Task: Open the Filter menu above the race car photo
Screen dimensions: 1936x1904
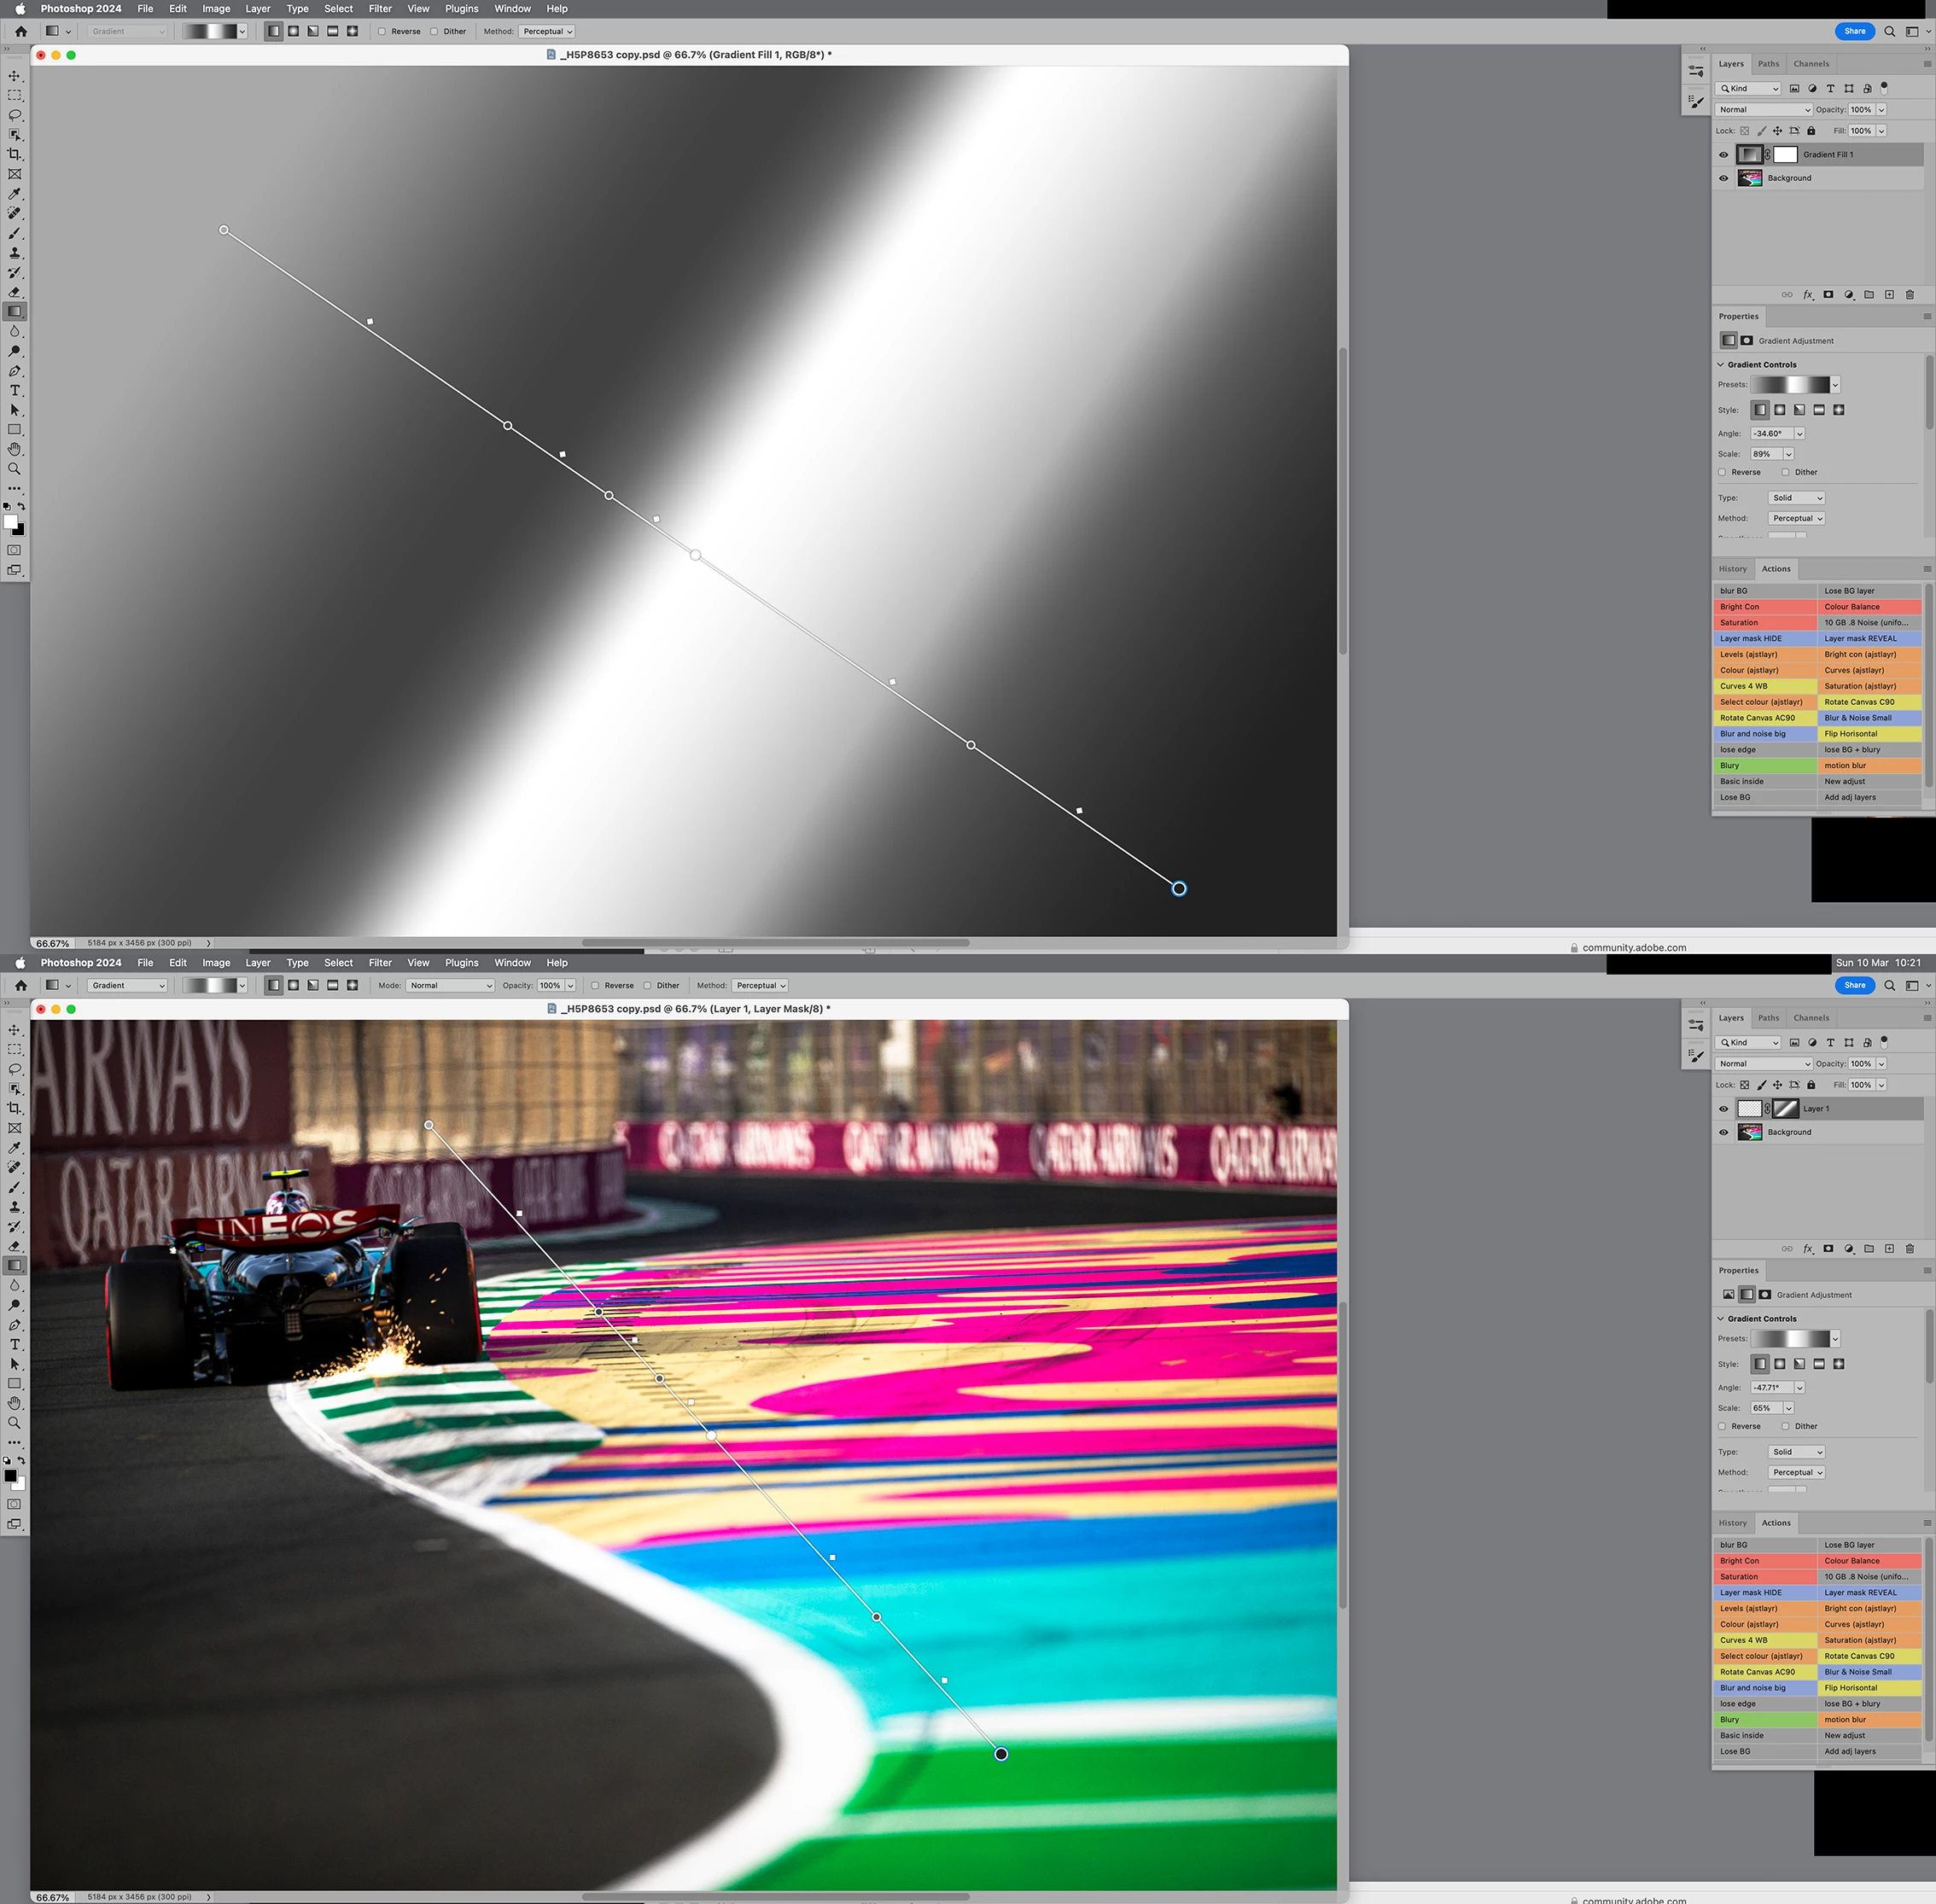Action: tap(380, 962)
